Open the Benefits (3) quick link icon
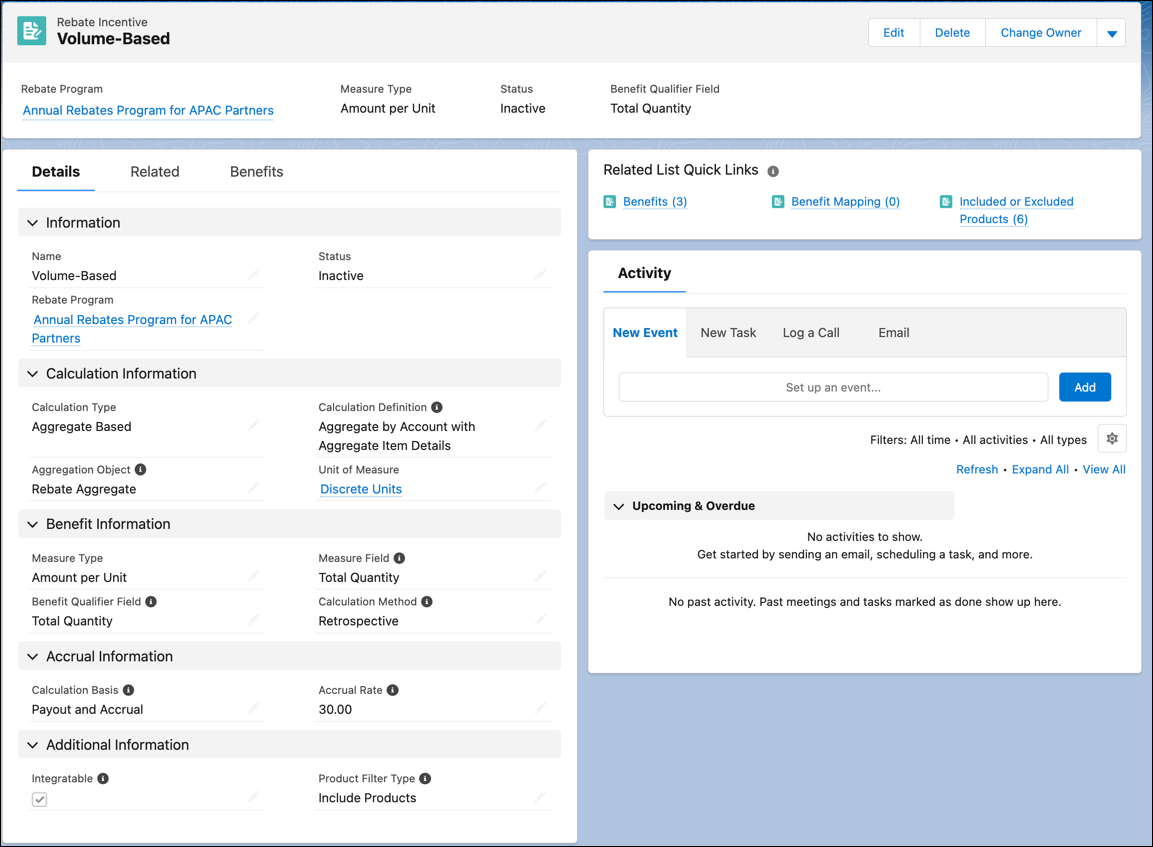This screenshot has height=847, width=1153. click(610, 201)
